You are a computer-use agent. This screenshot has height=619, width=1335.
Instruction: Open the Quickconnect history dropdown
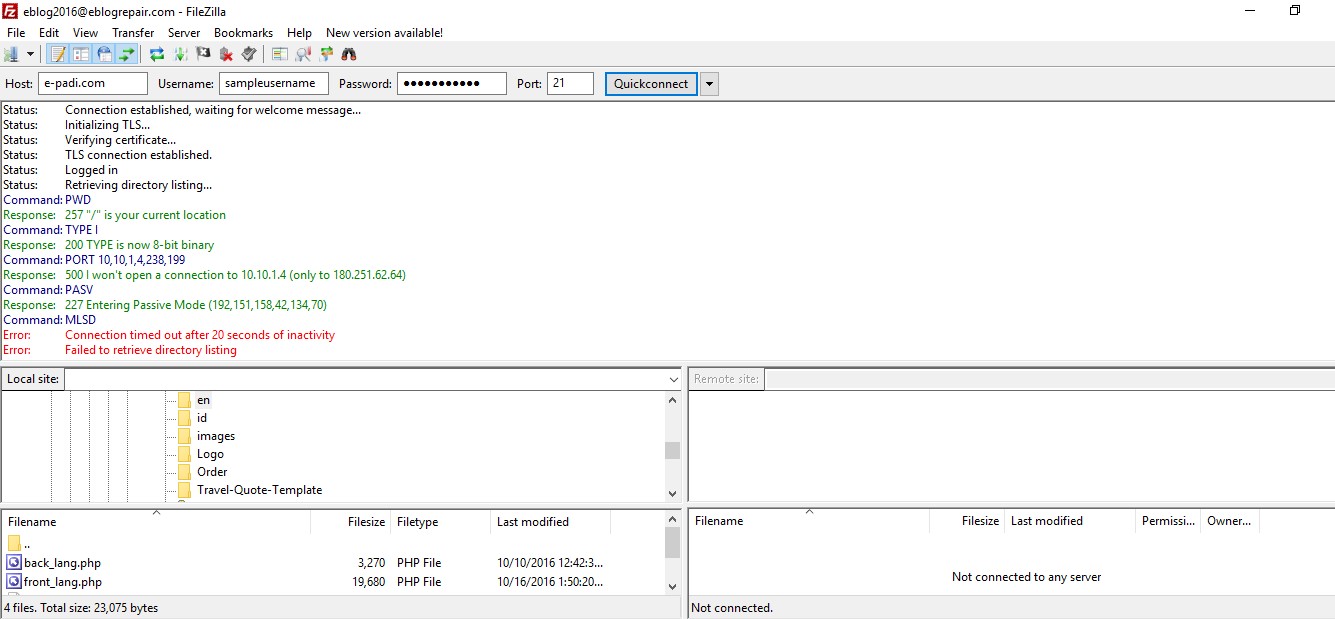click(709, 84)
